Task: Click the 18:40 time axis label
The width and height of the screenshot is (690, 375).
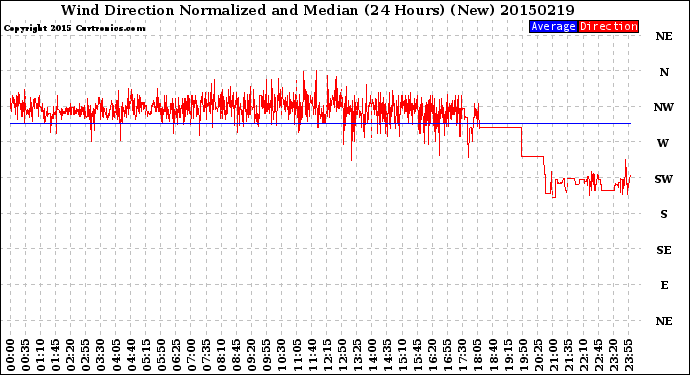Action: [x=493, y=355]
